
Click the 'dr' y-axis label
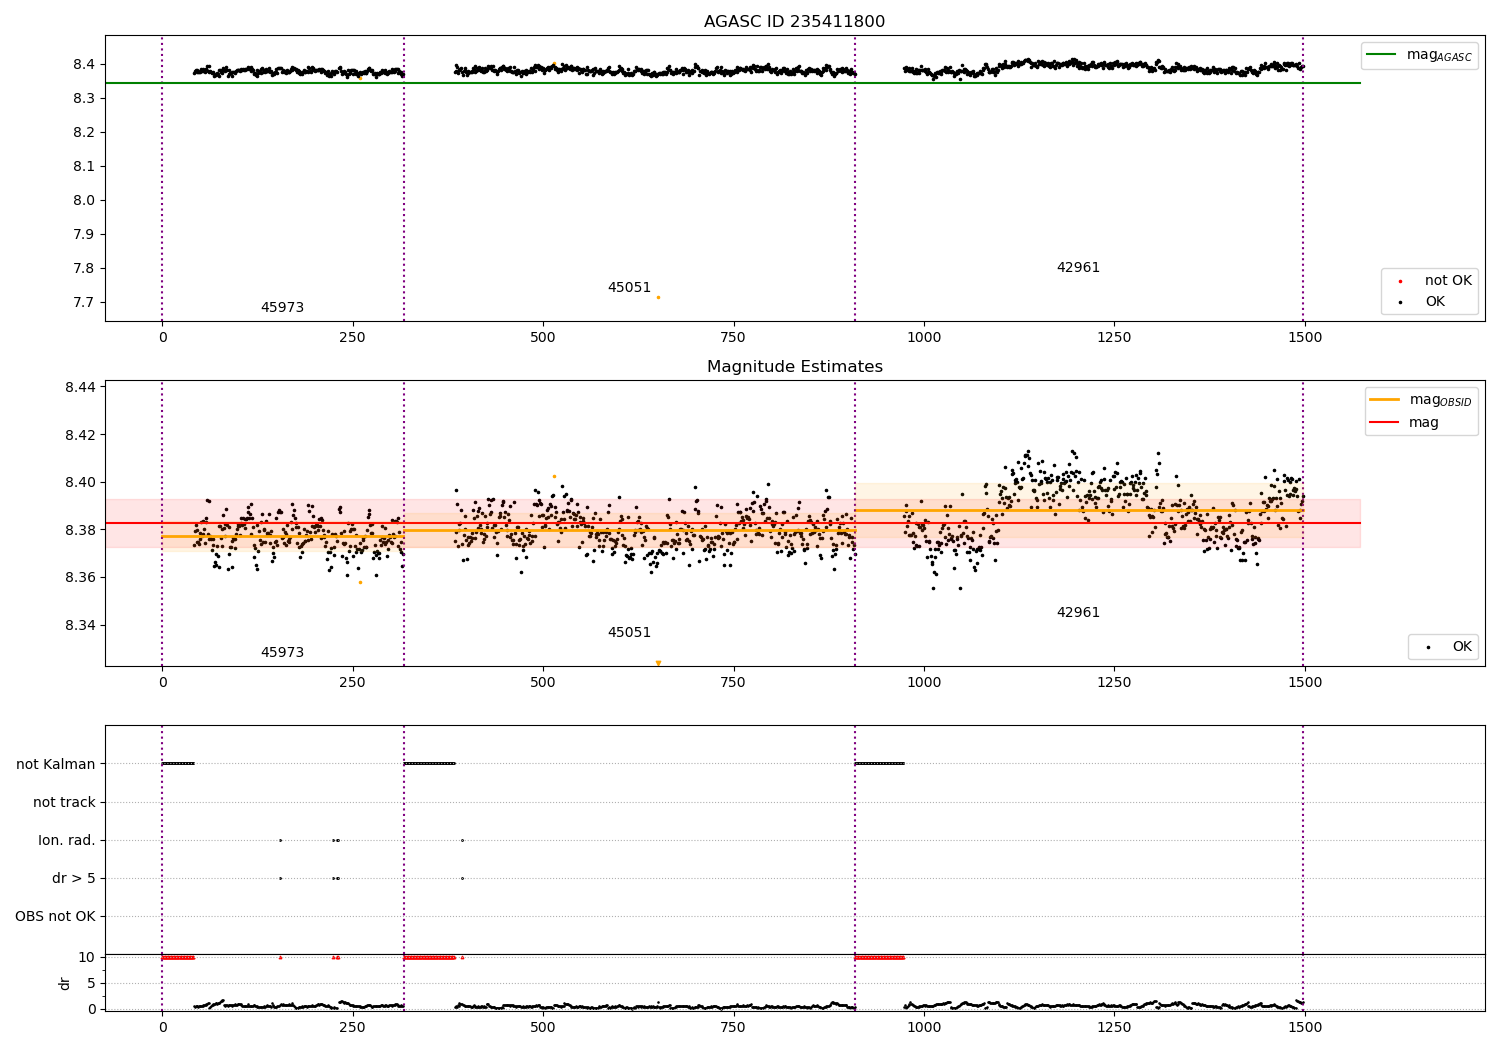click(65, 984)
